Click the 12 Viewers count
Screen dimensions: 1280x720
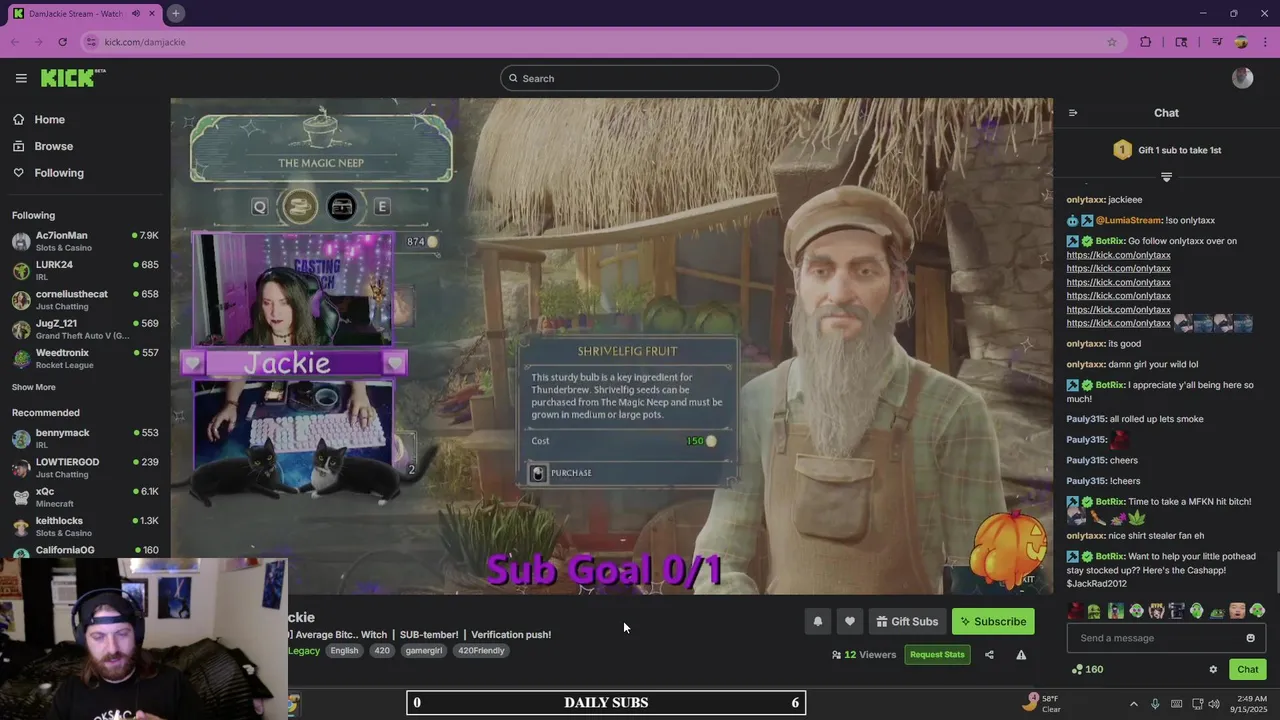(864, 655)
